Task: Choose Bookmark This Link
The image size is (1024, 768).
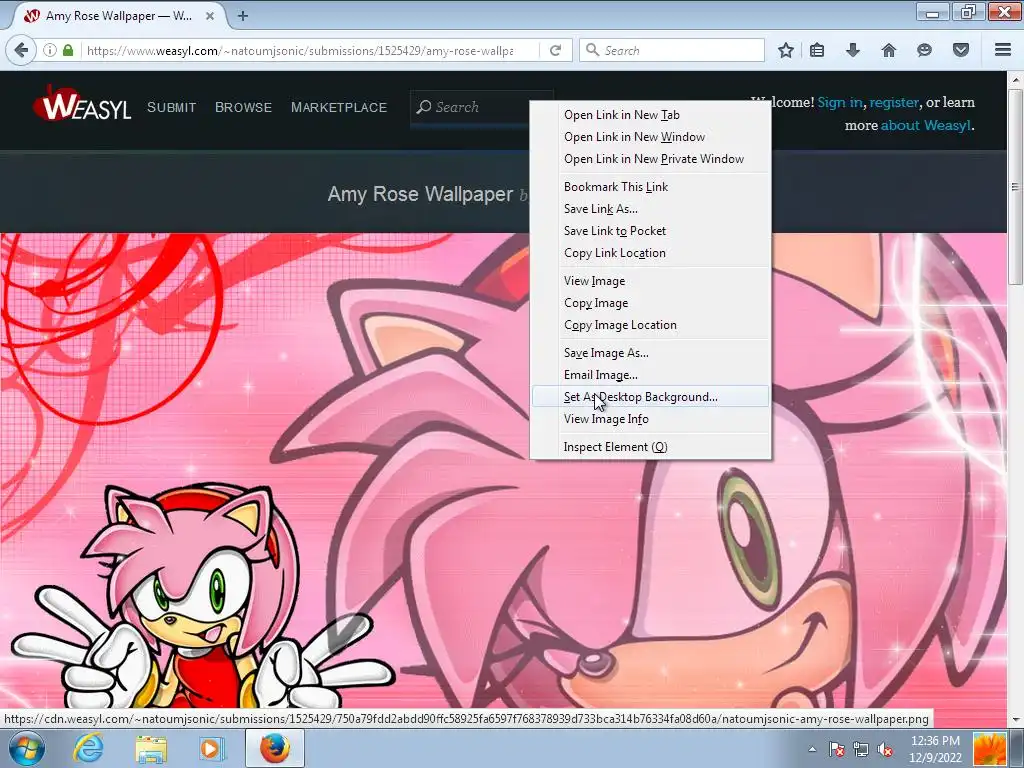Action: [650, 187]
